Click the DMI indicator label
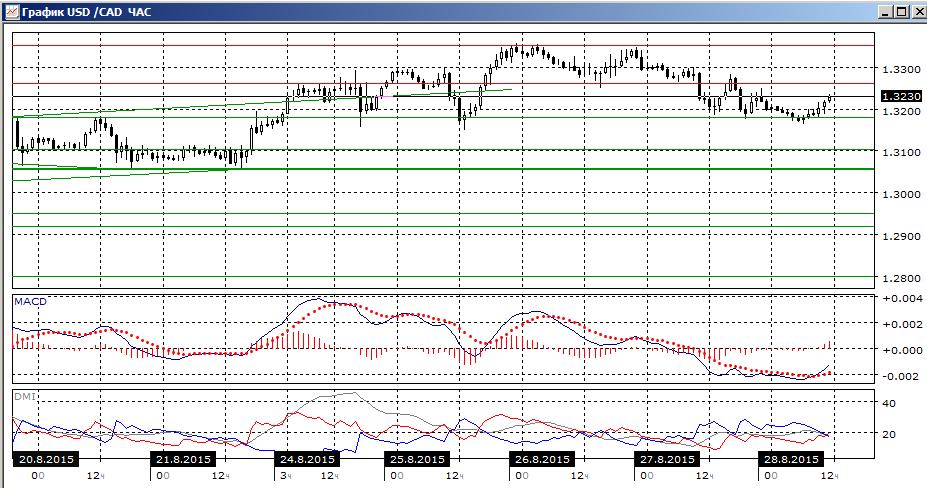The height and width of the screenshot is (488, 927). [x=25, y=397]
